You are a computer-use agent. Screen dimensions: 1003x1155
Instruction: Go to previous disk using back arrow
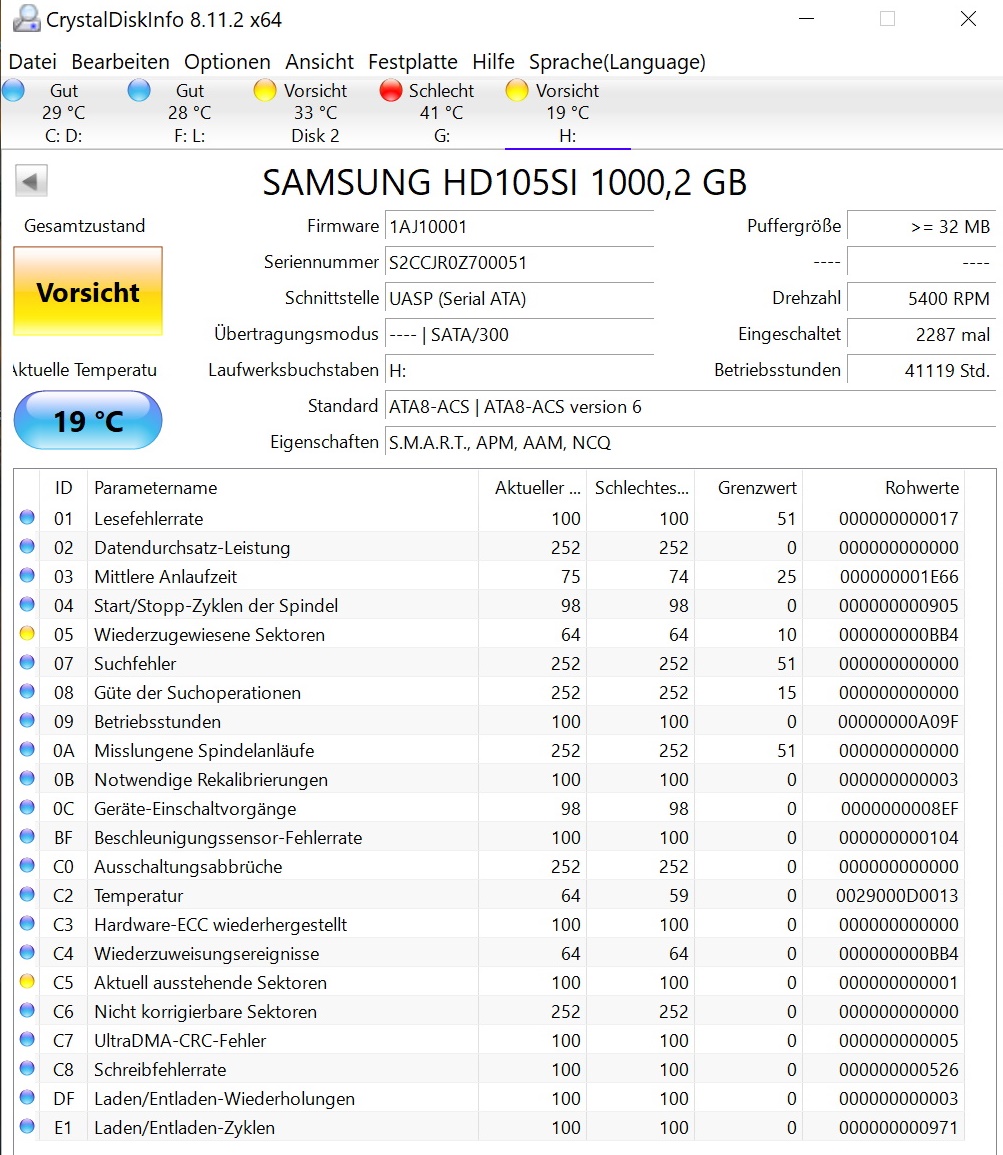coord(32,181)
